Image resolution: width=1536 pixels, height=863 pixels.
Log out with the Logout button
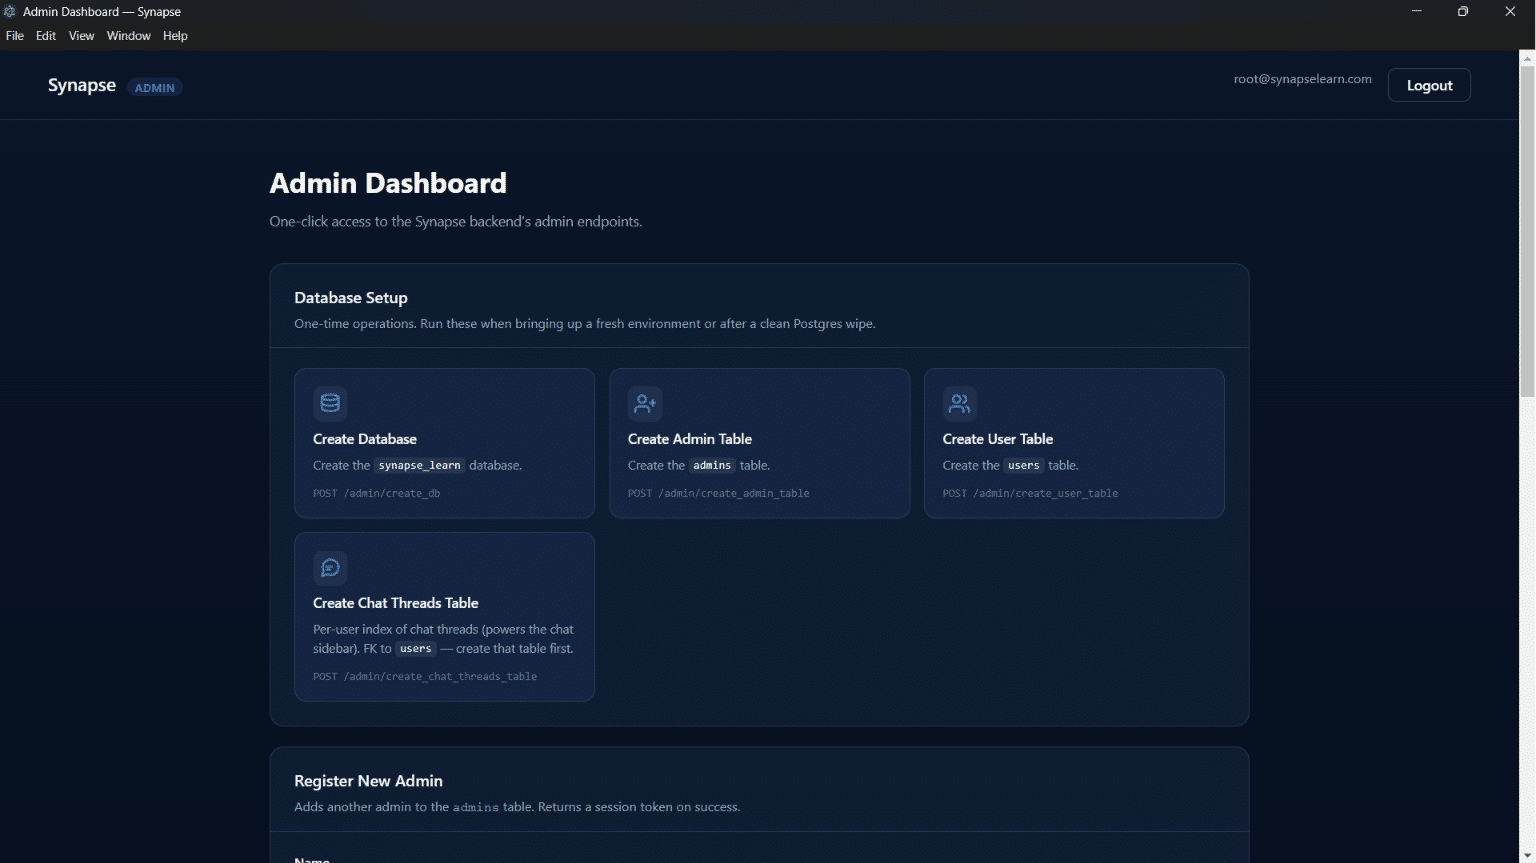(x=1429, y=85)
